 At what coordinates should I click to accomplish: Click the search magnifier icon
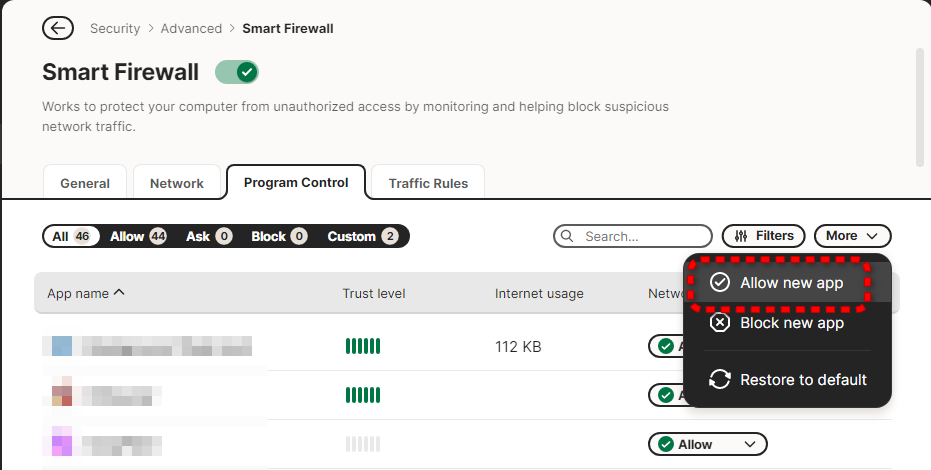(x=568, y=237)
